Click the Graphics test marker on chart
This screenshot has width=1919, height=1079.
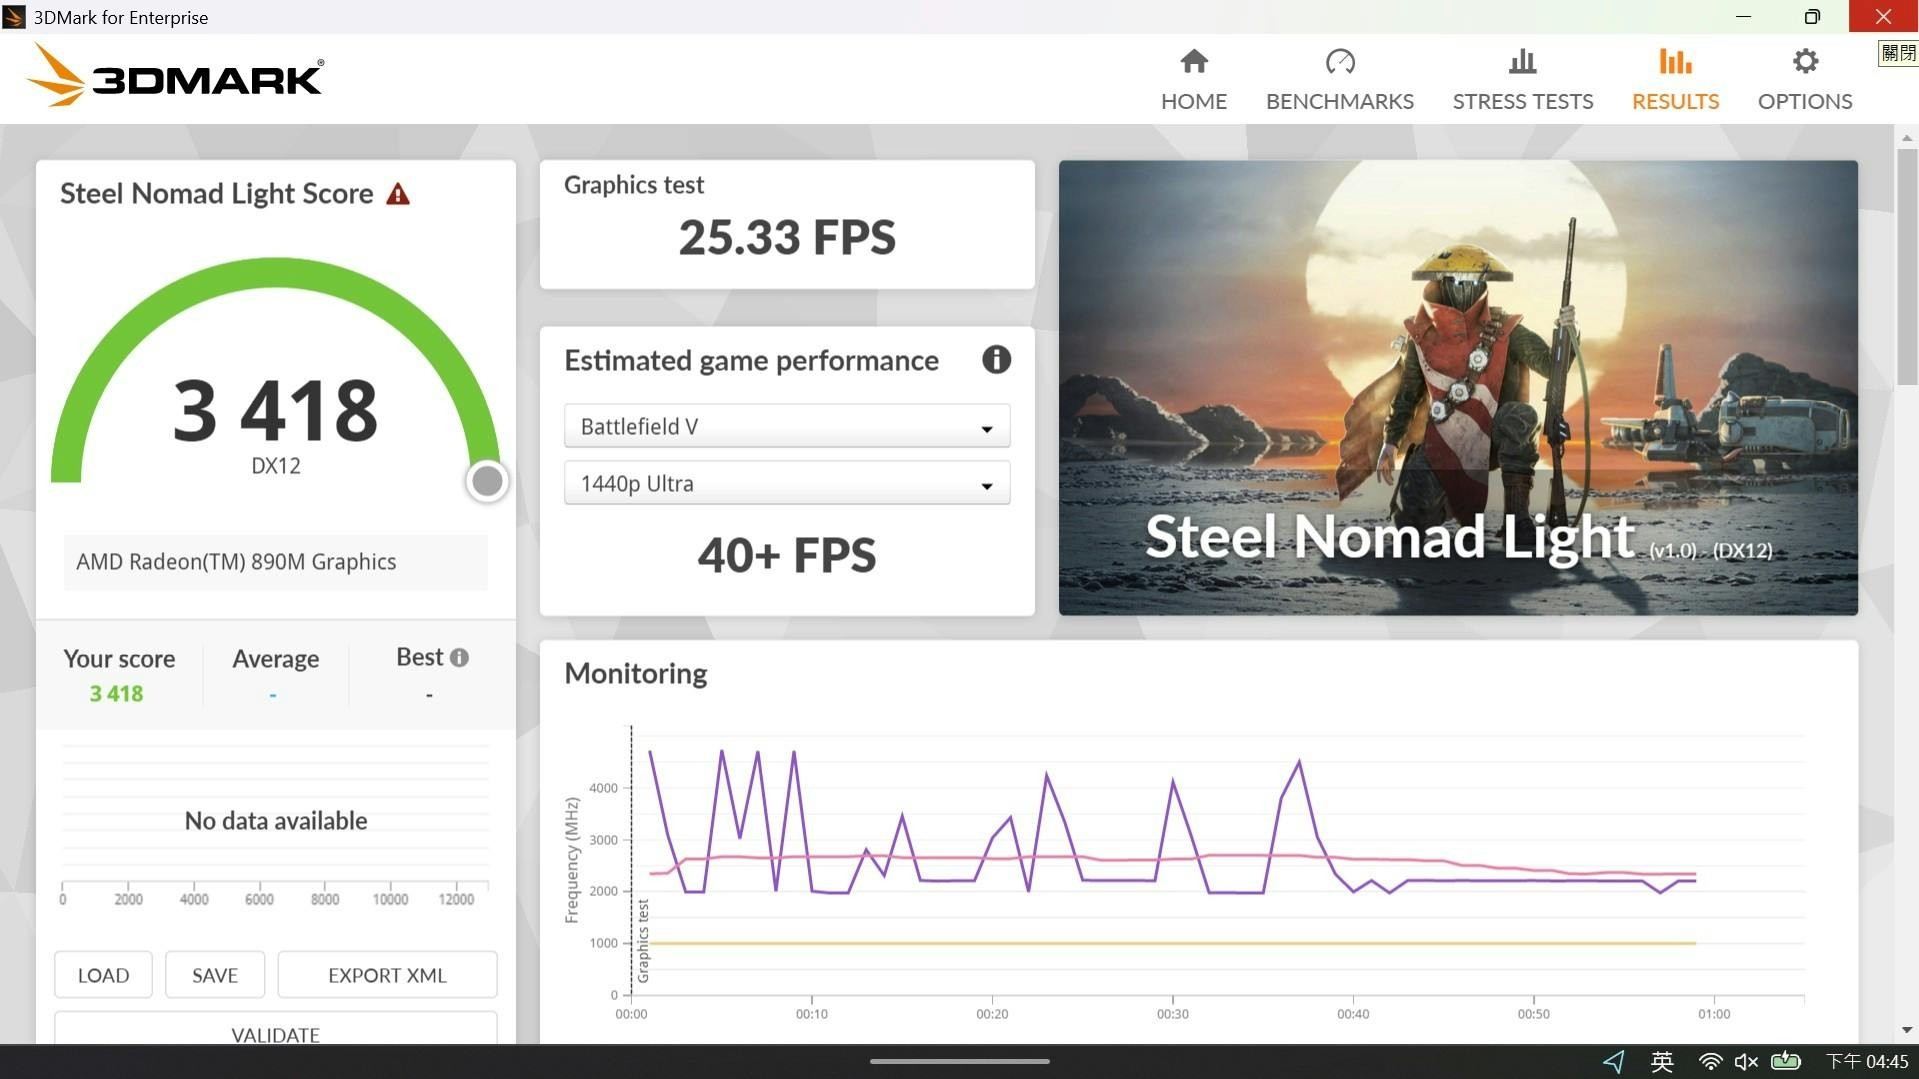(x=643, y=941)
